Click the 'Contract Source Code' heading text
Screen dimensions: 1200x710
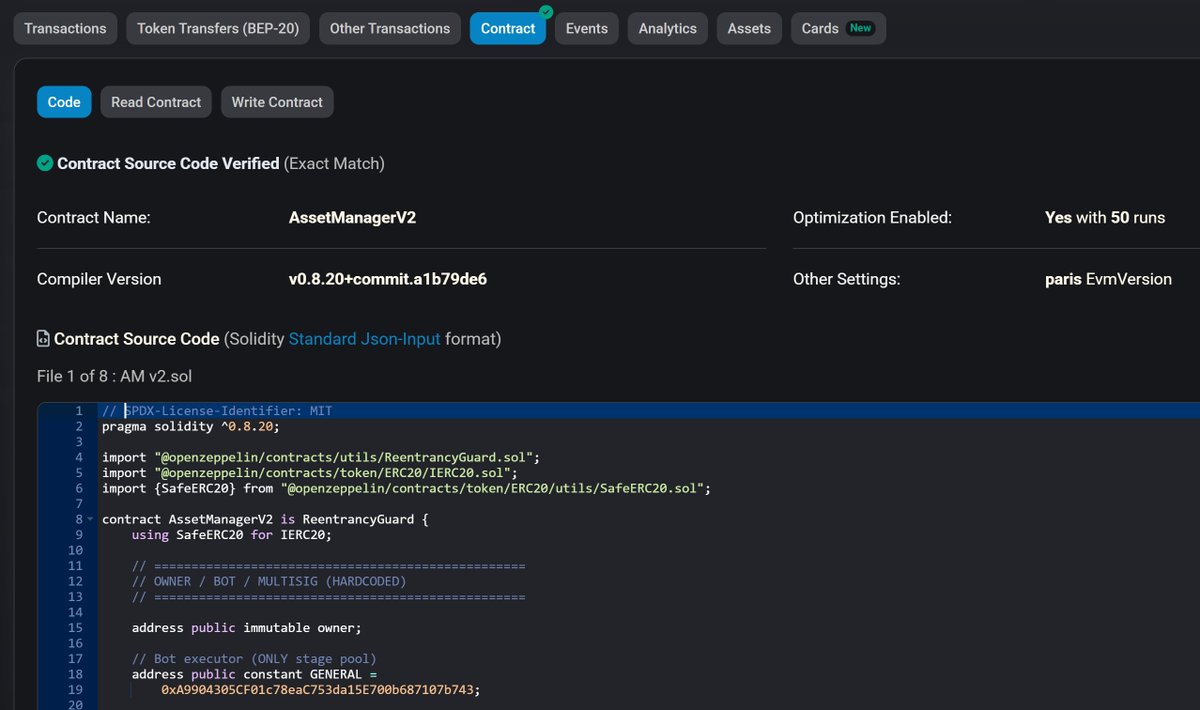137,339
